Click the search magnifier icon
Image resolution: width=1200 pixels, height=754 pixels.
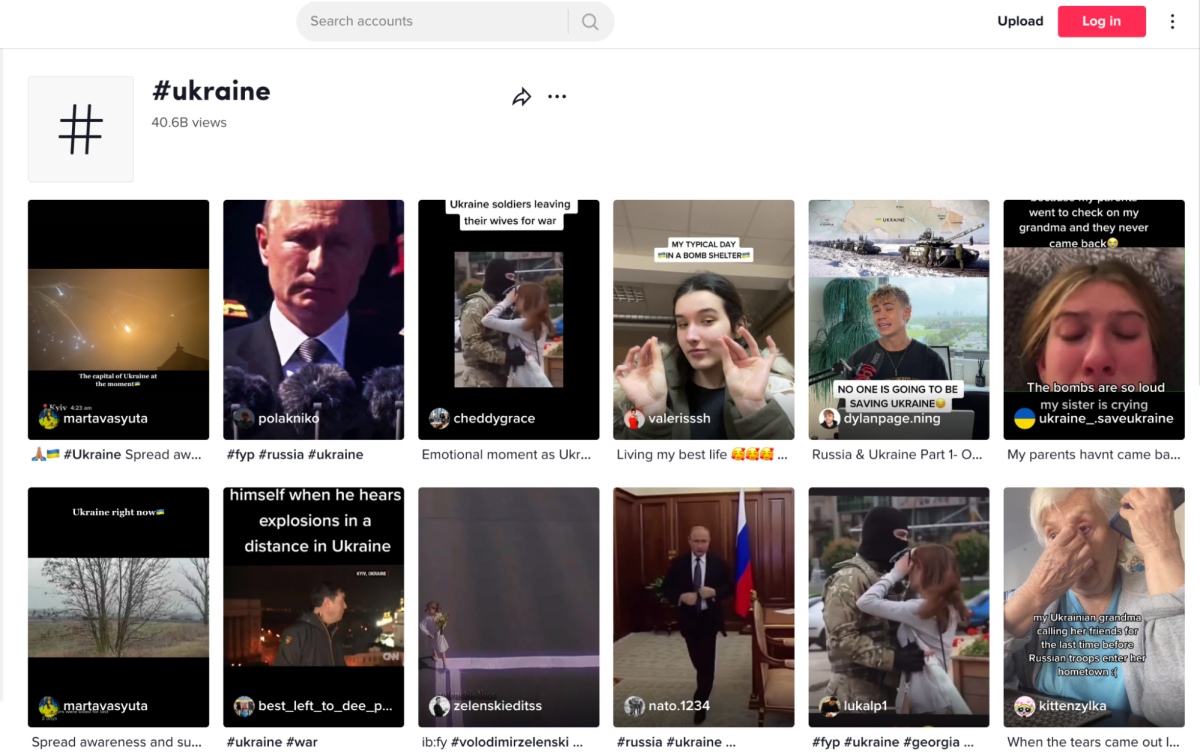tap(590, 21)
